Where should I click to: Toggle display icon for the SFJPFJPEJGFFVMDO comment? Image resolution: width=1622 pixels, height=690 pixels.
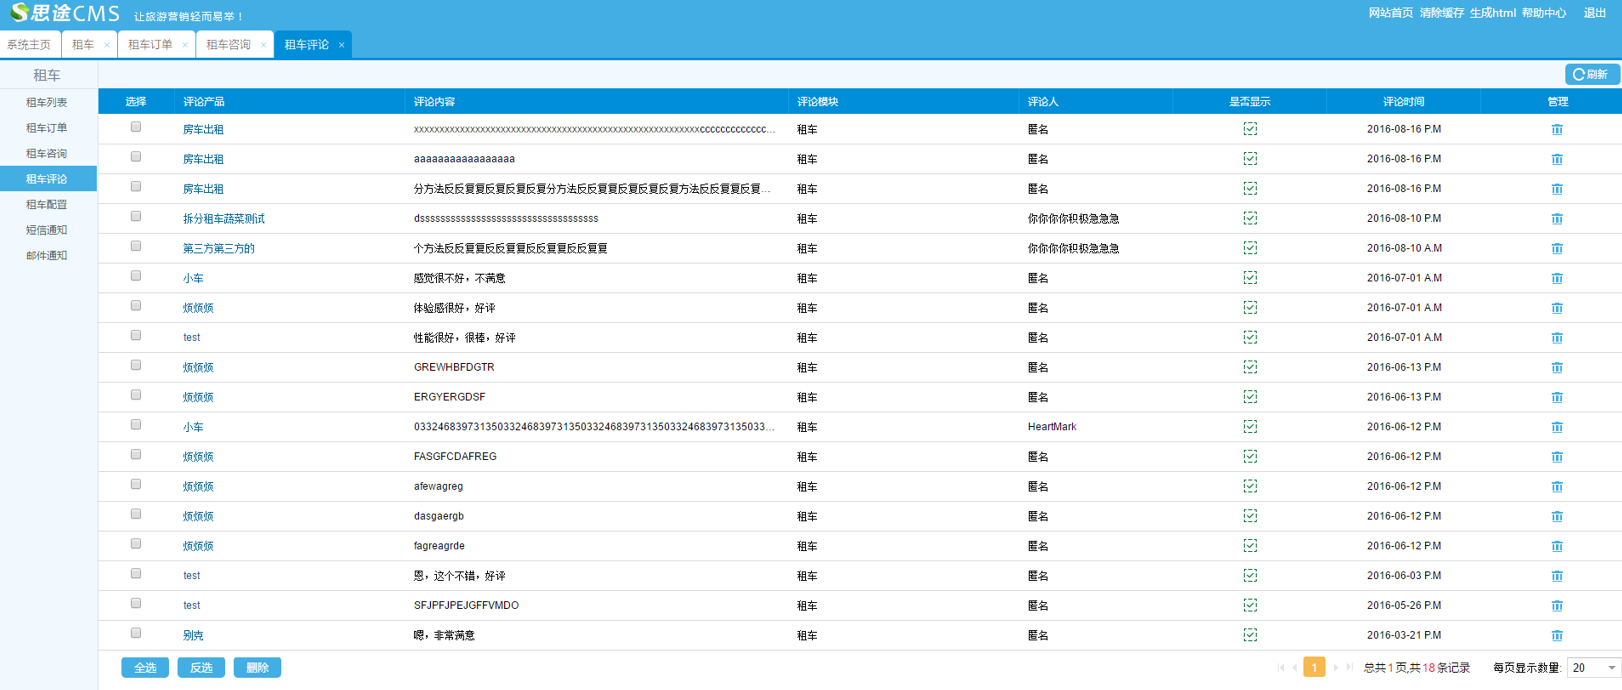[1250, 605]
